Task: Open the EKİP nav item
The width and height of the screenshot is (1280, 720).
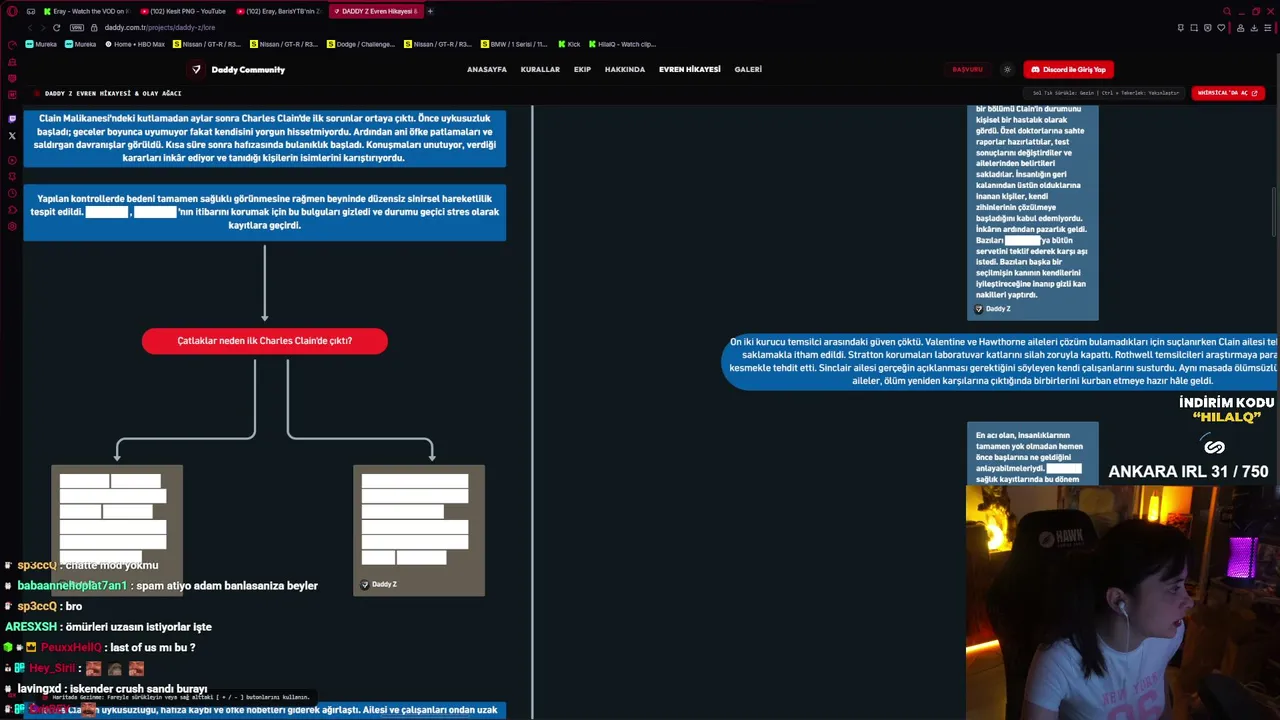Action: tap(582, 70)
